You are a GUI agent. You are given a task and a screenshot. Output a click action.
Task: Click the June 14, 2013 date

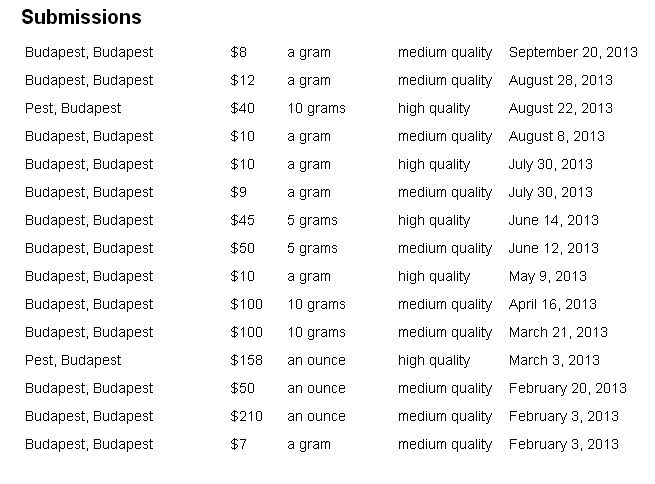pos(554,220)
